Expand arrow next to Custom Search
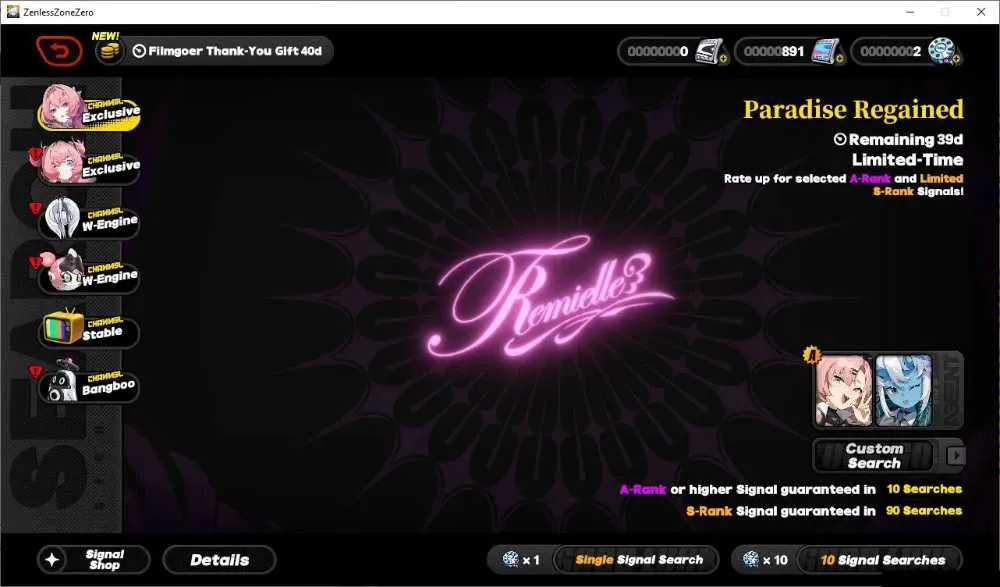This screenshot has width=1000, height=587. tap(955, 456)
